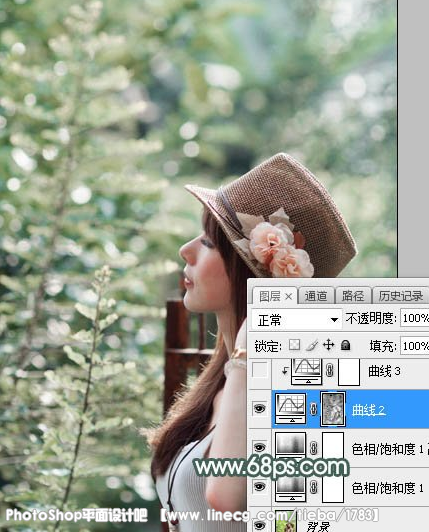Select the 背景 layer name
The height and width of the screenshot is (532, 429).
click(318, 527)
